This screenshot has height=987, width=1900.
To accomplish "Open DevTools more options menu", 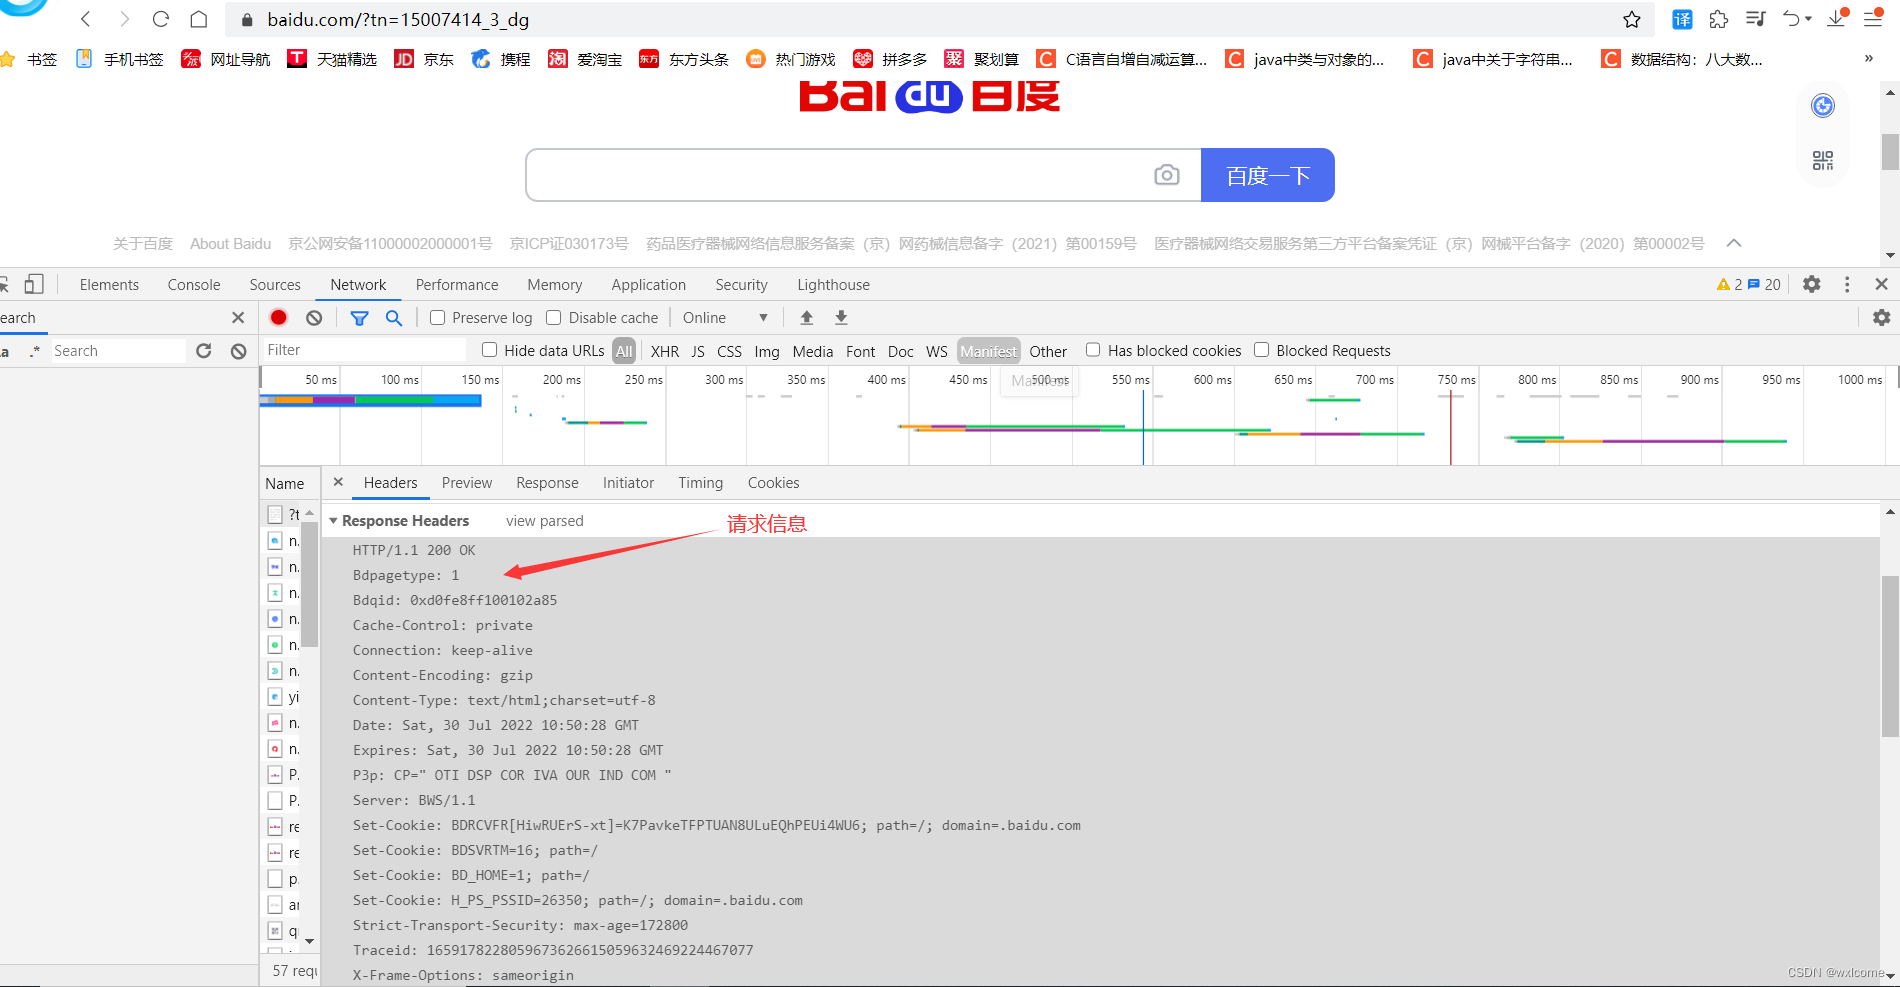I will click(1847, 284).
